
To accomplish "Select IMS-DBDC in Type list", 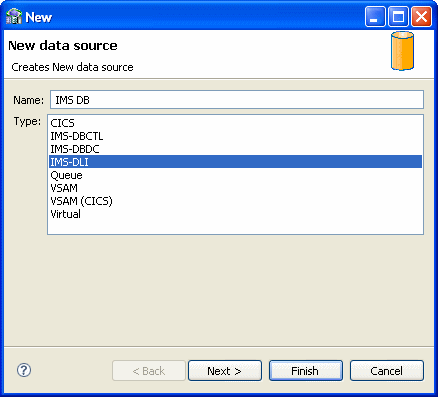I will pyautogui.click(x=235, y=149).
